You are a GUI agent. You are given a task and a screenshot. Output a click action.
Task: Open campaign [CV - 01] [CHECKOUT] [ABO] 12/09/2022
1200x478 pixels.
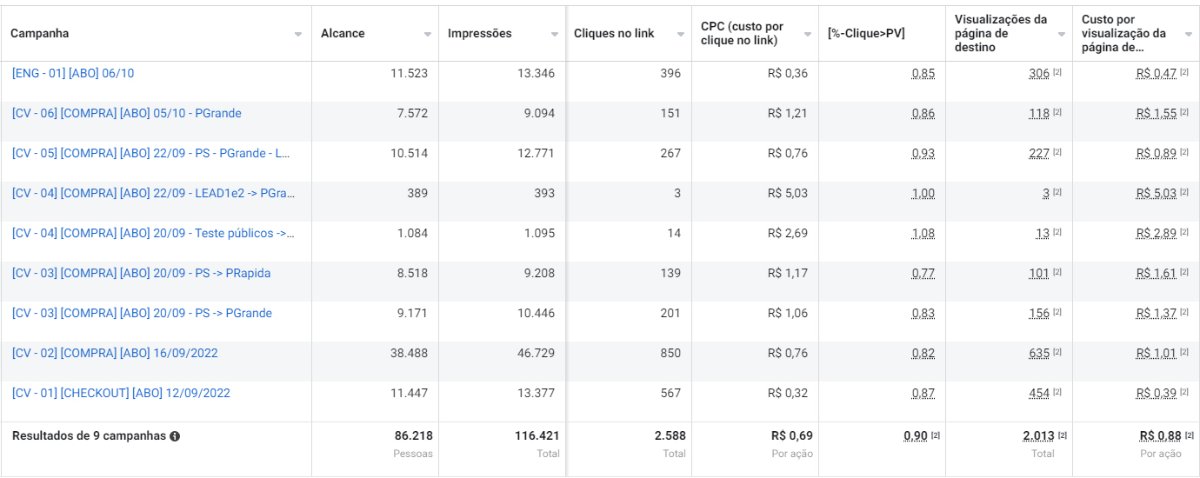[x=120, y=394]
